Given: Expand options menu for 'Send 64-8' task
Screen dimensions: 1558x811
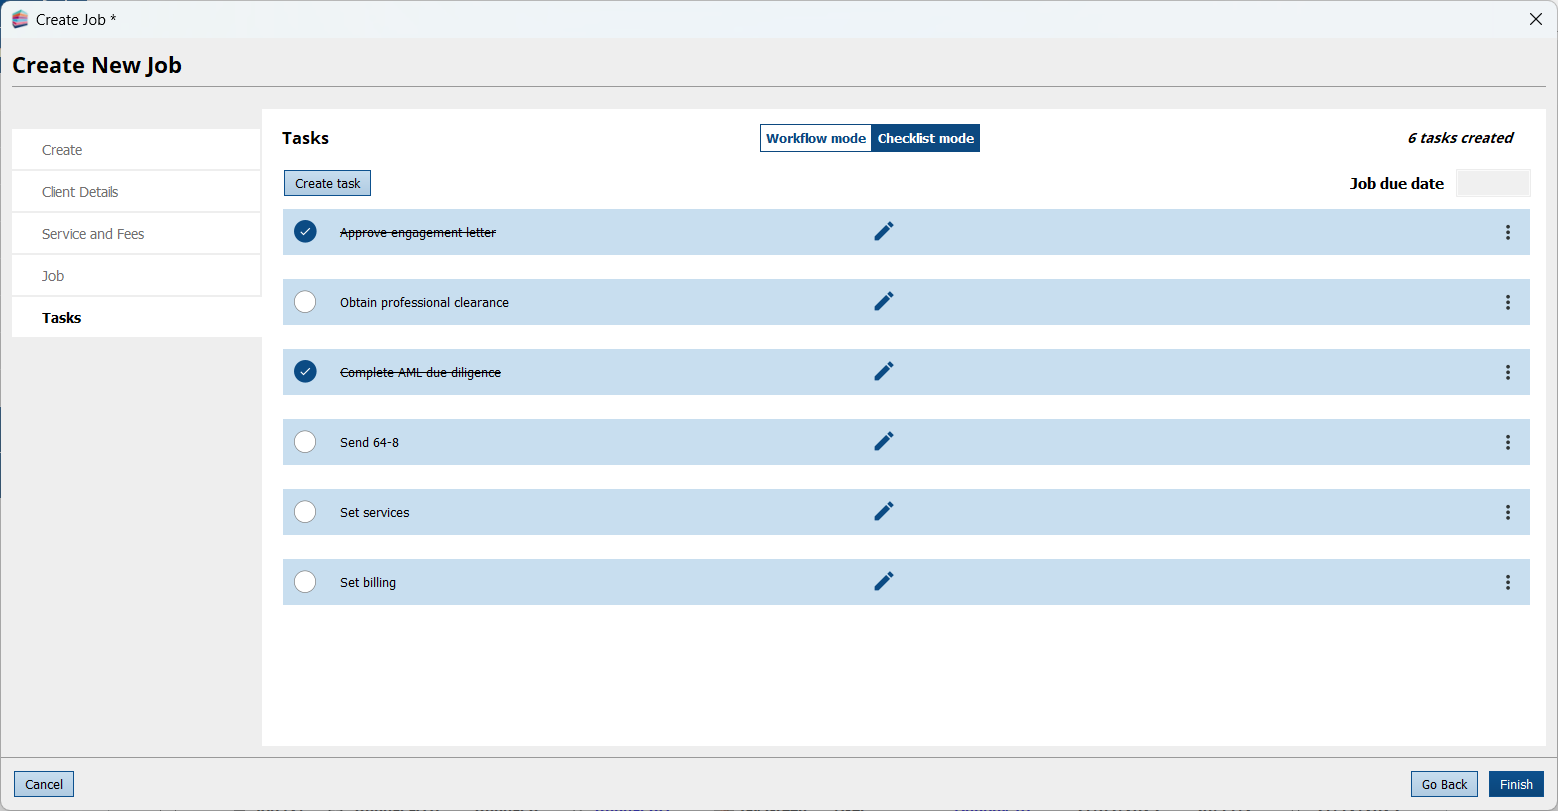Looking at the screenshot, I should click(x=1507, y=442).
